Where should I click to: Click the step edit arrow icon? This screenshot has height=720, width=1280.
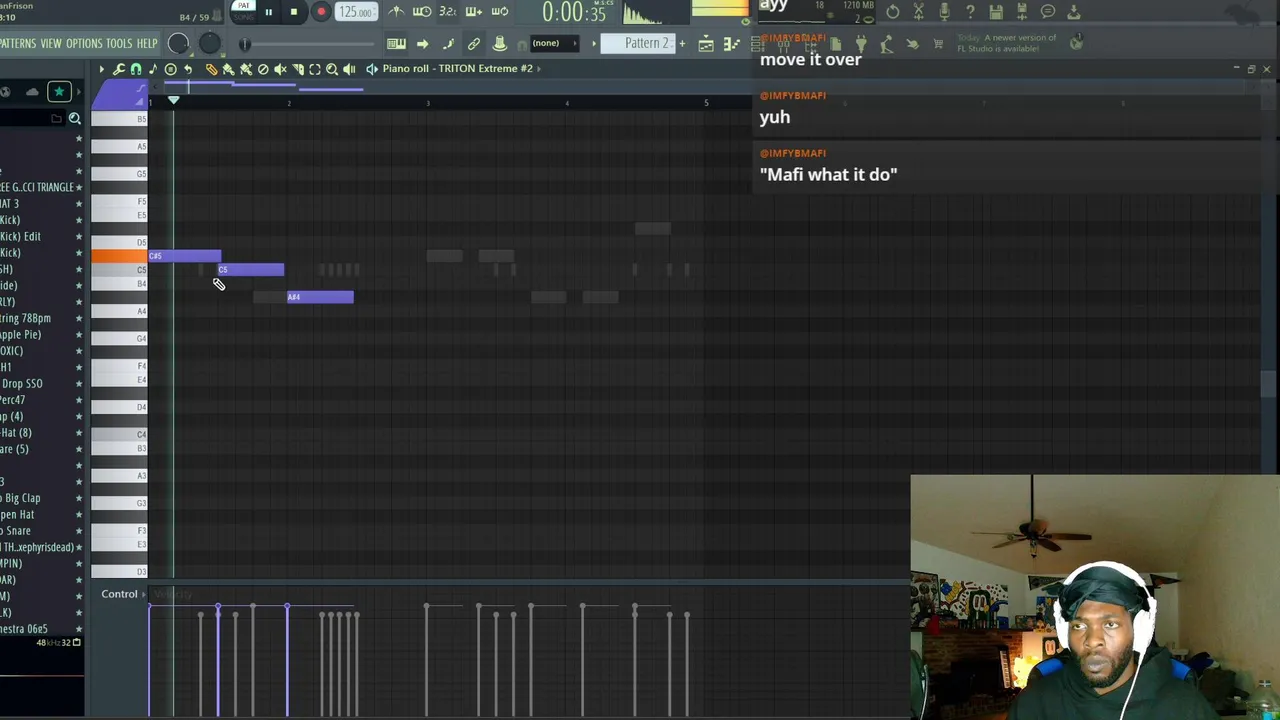pyautogui.click(x=422, y=44)
